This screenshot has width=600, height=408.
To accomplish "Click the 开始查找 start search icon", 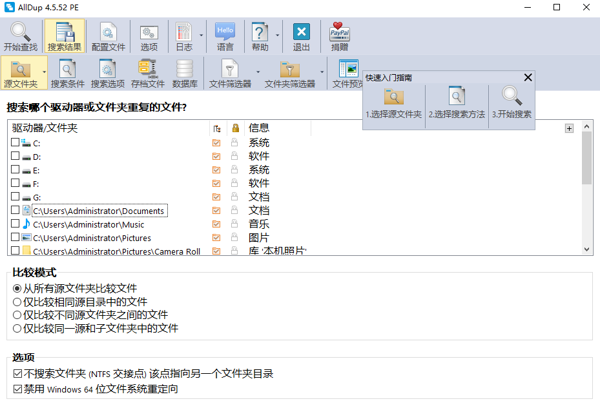I will pos(20,37).
